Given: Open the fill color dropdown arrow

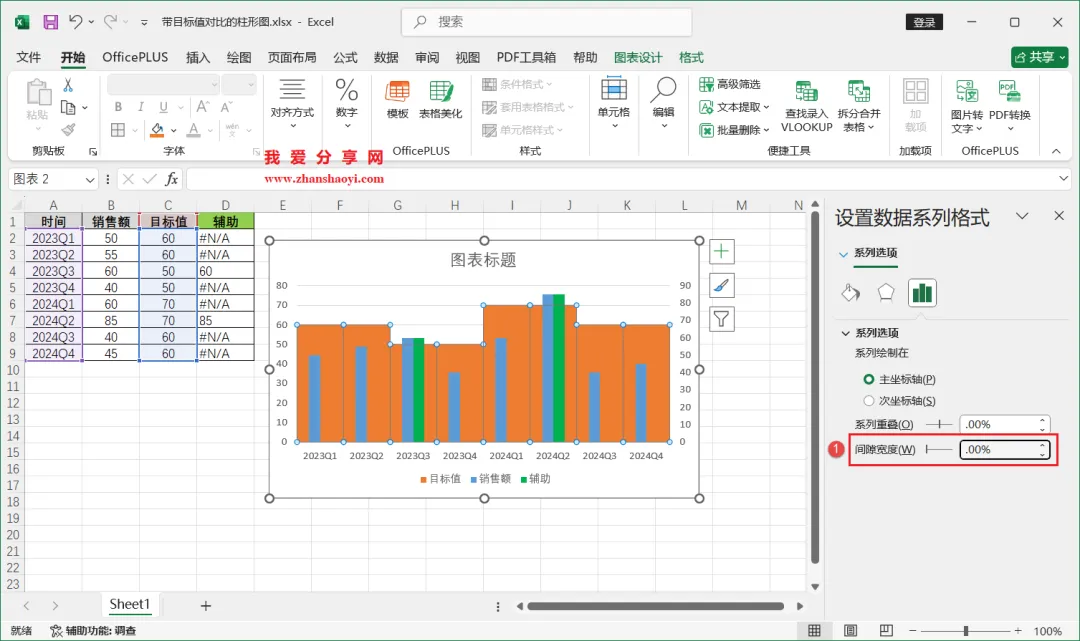Looking at the screenshot, I should pyautogui.click(x=174, y=130).
